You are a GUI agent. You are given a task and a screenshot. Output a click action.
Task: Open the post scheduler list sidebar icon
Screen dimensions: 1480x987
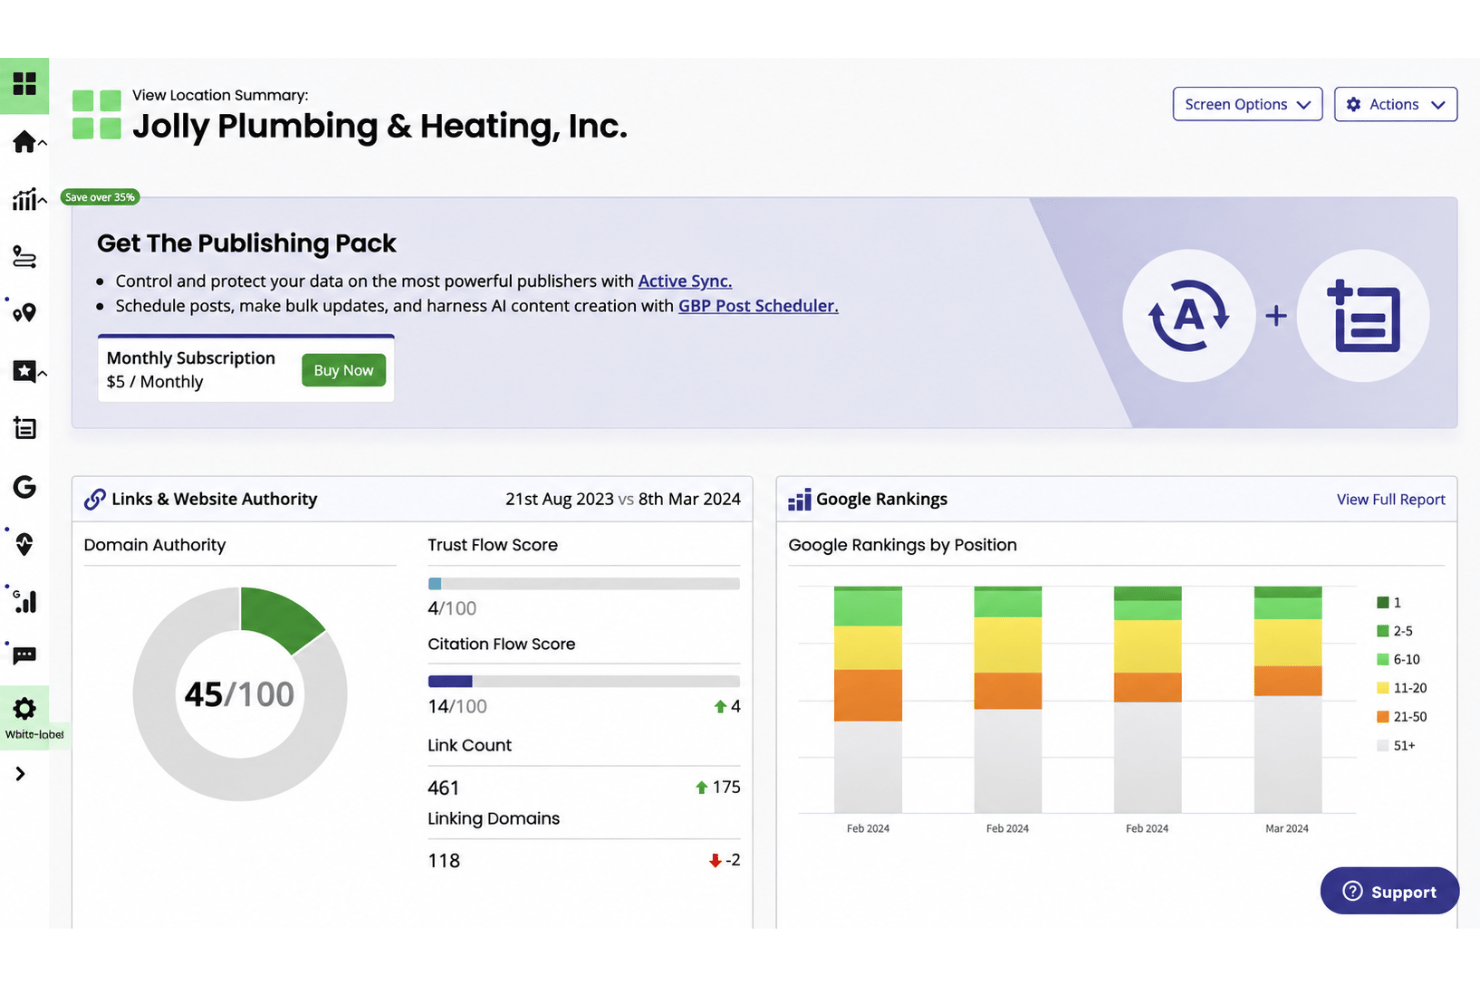(x=24, y=429)
